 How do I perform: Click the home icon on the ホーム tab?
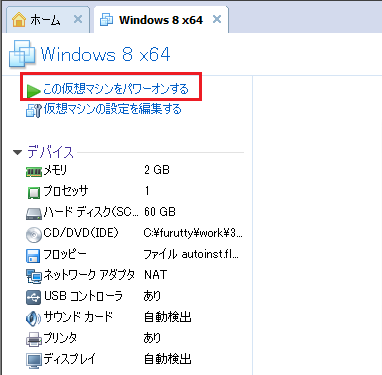pos(19,20)
